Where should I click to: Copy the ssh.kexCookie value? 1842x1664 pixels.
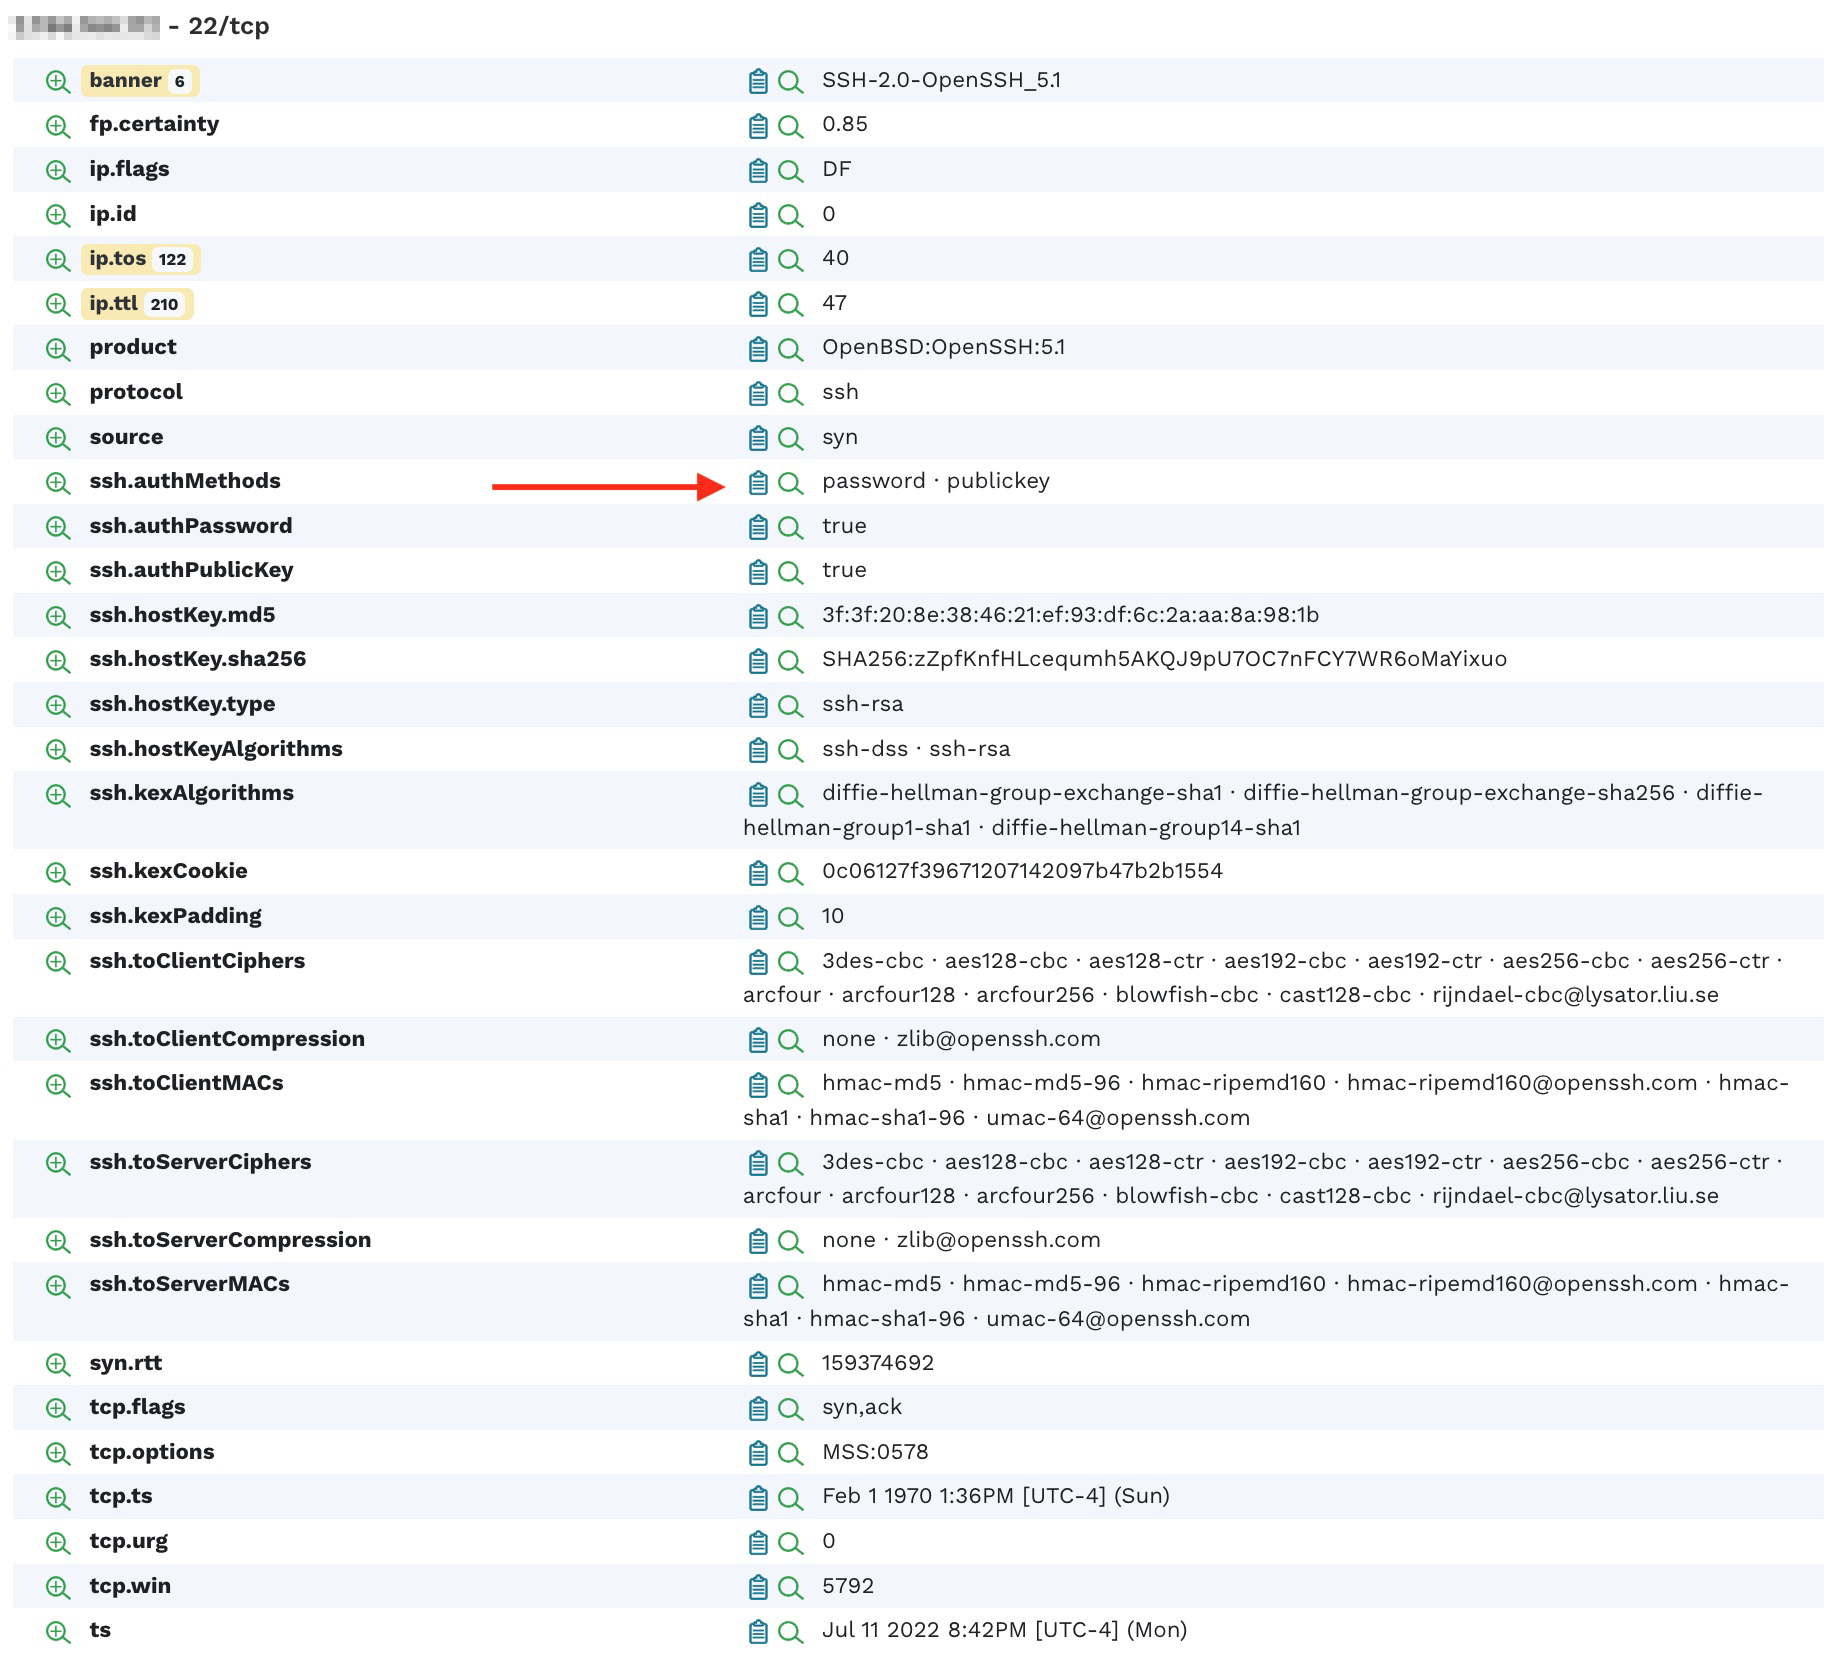[x=758, y=872]
